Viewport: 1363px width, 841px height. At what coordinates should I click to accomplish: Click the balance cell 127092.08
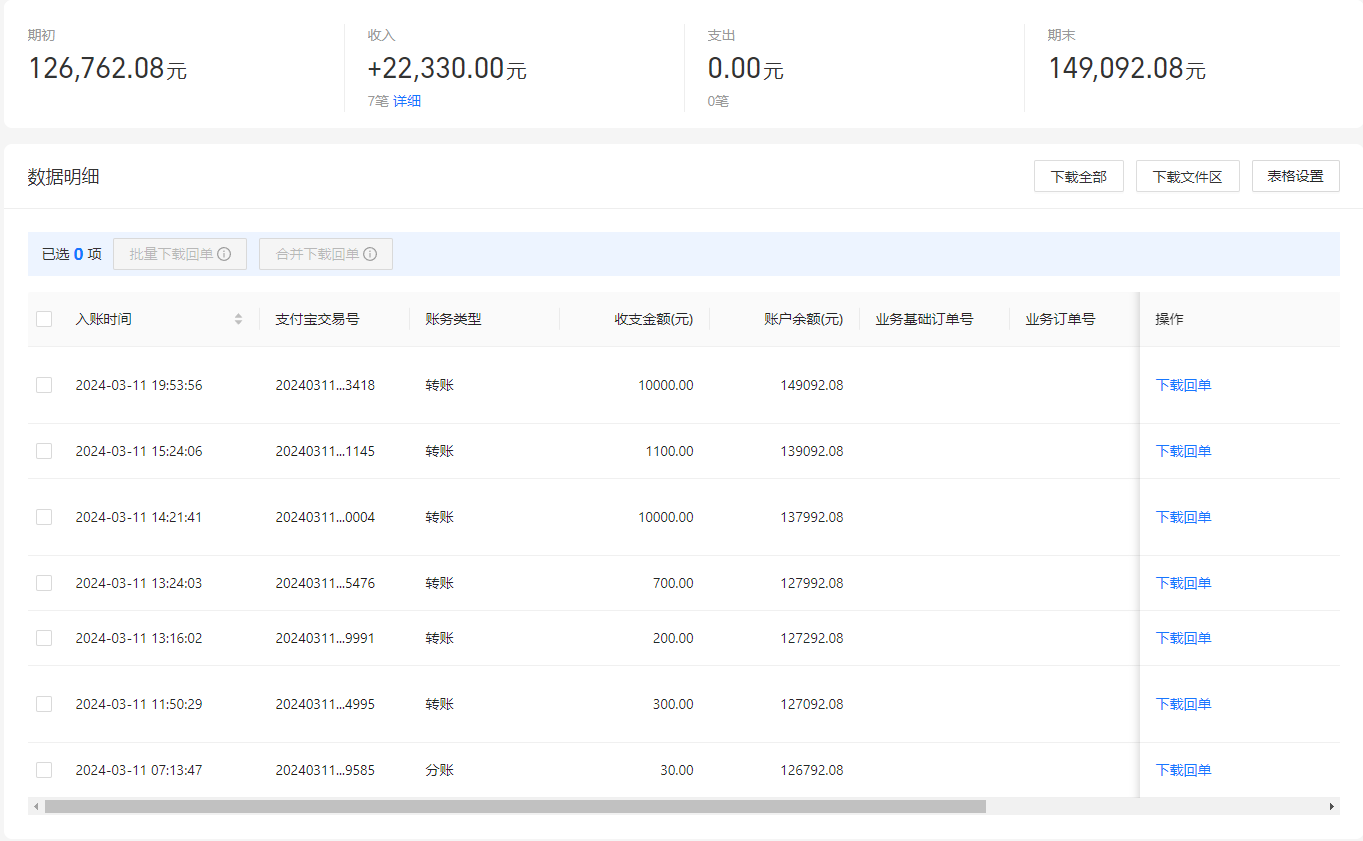[x=812, y=704]
